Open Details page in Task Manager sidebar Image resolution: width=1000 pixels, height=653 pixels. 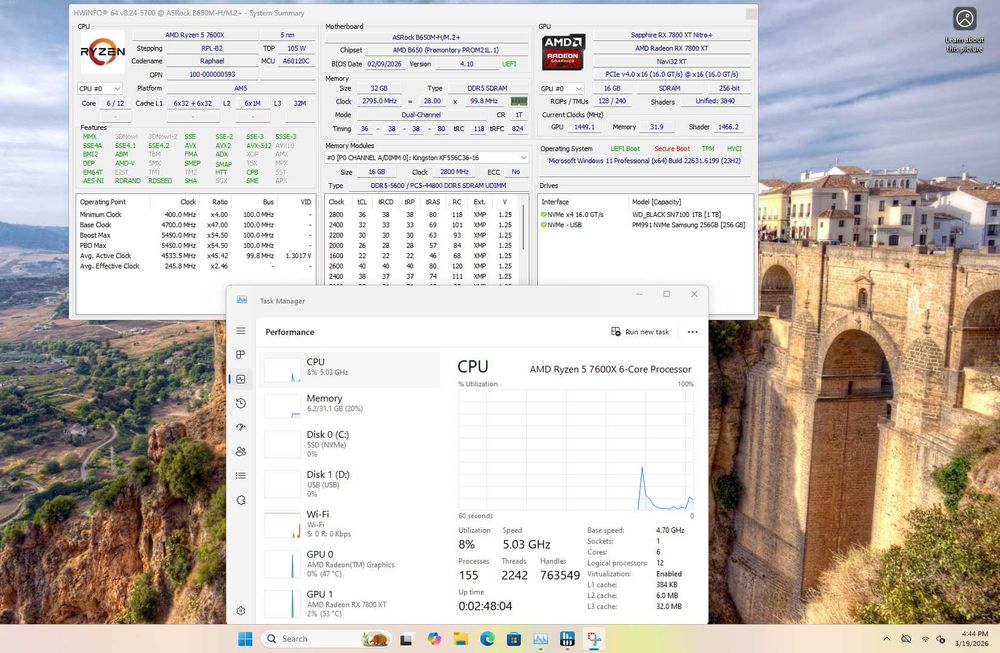point(240,476)
